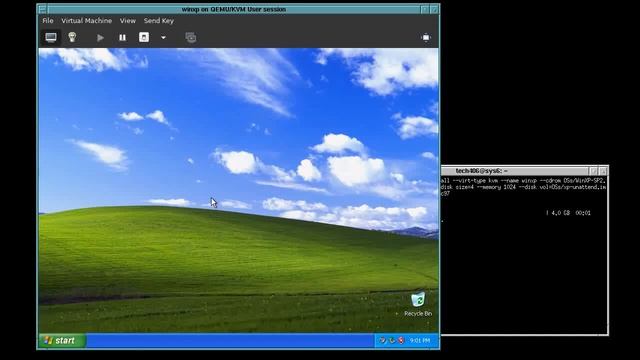The width and height of the screenshot is (640, 360).
Task: Click the first system tray icon
Action: pyautogui.click(x=382, y=340)
